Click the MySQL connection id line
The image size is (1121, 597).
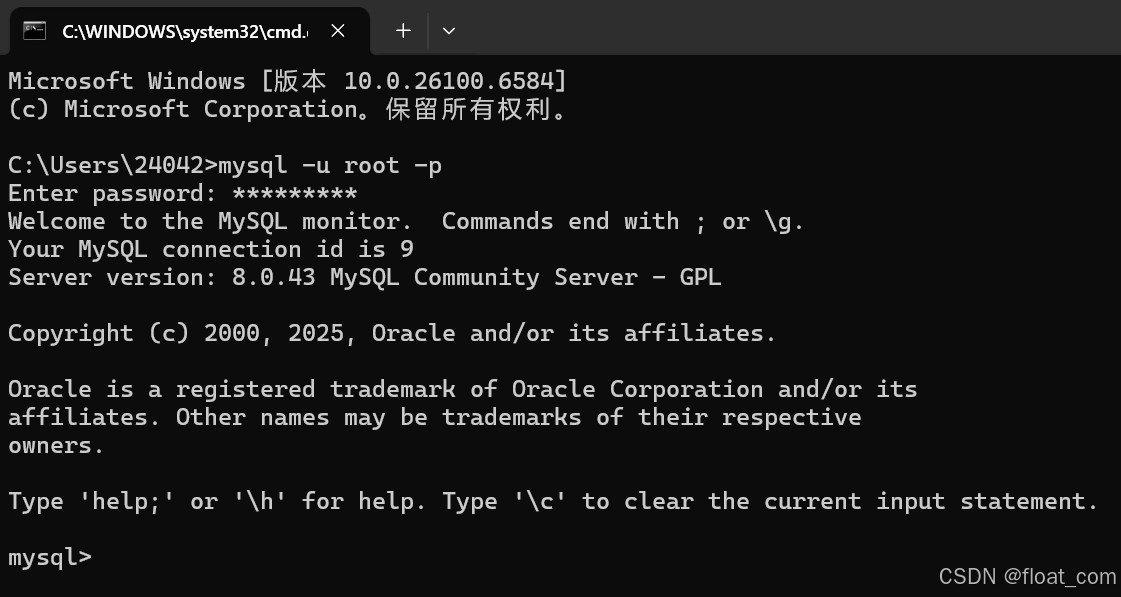[x=210, y=249]
